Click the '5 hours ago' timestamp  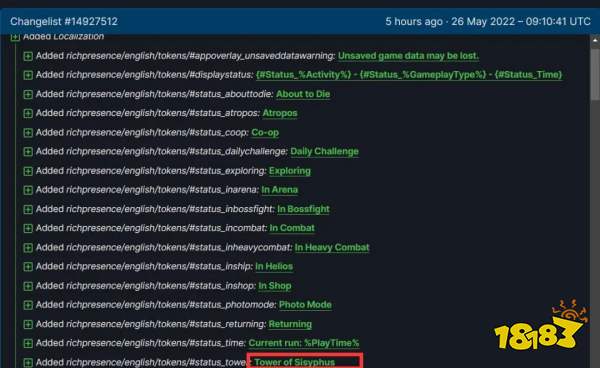[x=414, y=21]
